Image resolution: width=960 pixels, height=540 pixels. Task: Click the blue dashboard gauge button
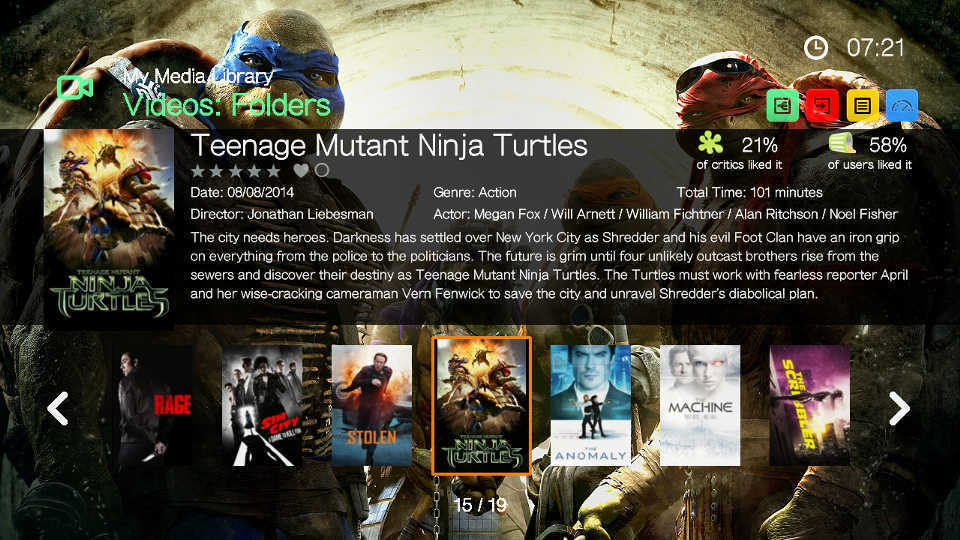pyautogui.click(x=902, y=105)
